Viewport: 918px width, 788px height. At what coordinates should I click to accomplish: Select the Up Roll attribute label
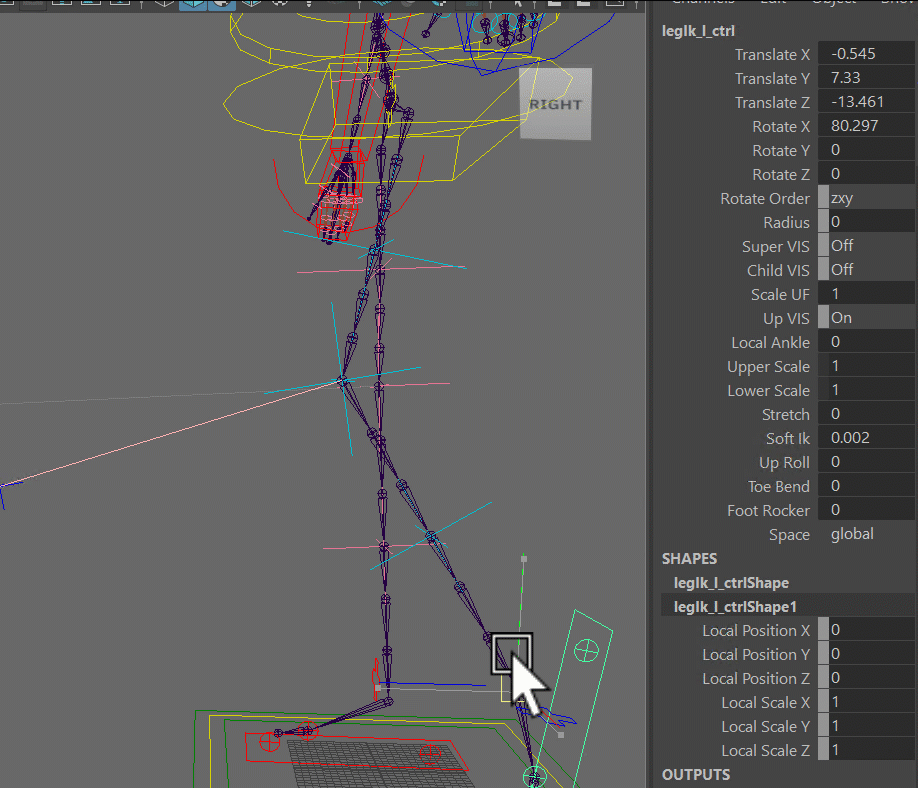pyautogui.click(x=785, y=462)
